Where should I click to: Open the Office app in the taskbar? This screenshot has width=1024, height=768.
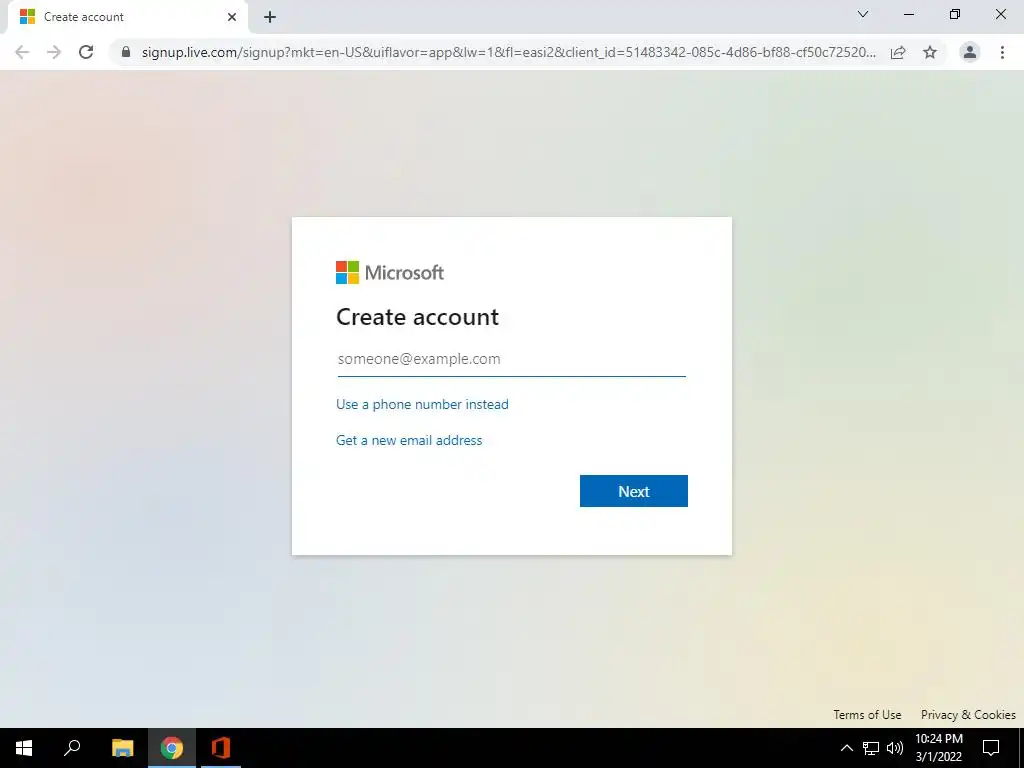coord(221,748)
